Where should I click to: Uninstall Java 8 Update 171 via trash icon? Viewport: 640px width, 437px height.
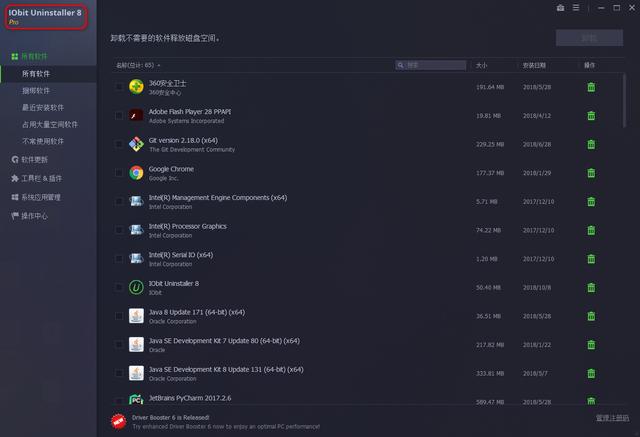pyautogui.click(x=591, y=316)
